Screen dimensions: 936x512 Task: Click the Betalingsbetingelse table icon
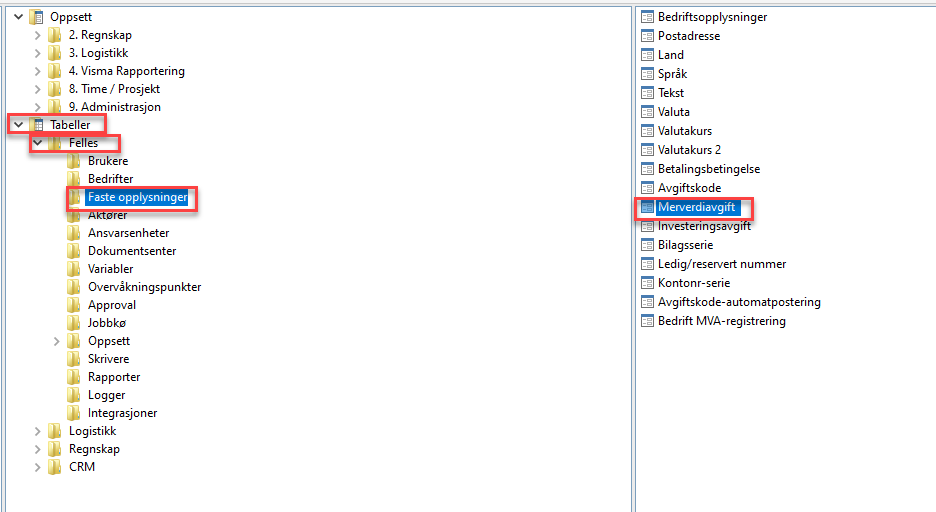pos(647,169)
